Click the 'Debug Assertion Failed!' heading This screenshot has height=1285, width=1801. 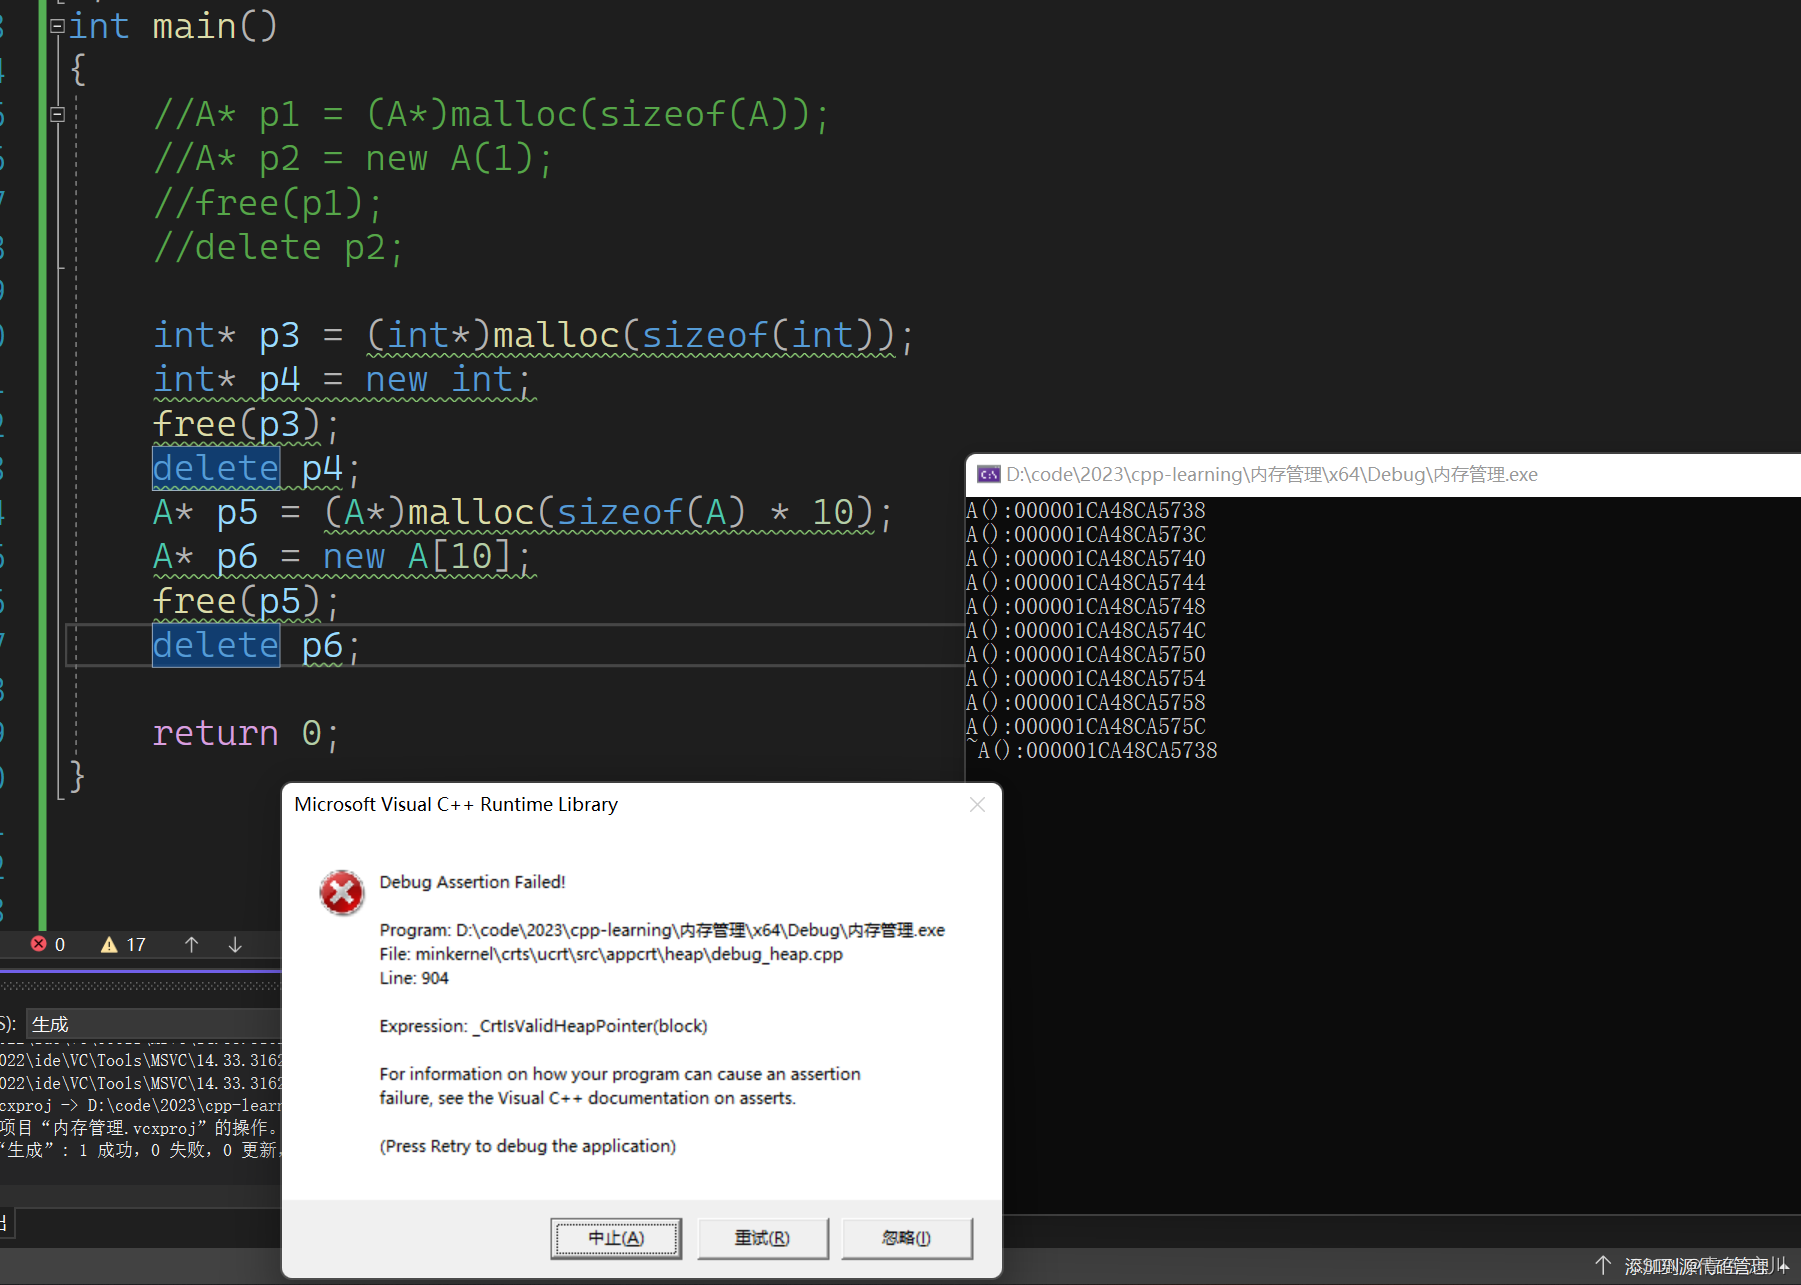472,882
